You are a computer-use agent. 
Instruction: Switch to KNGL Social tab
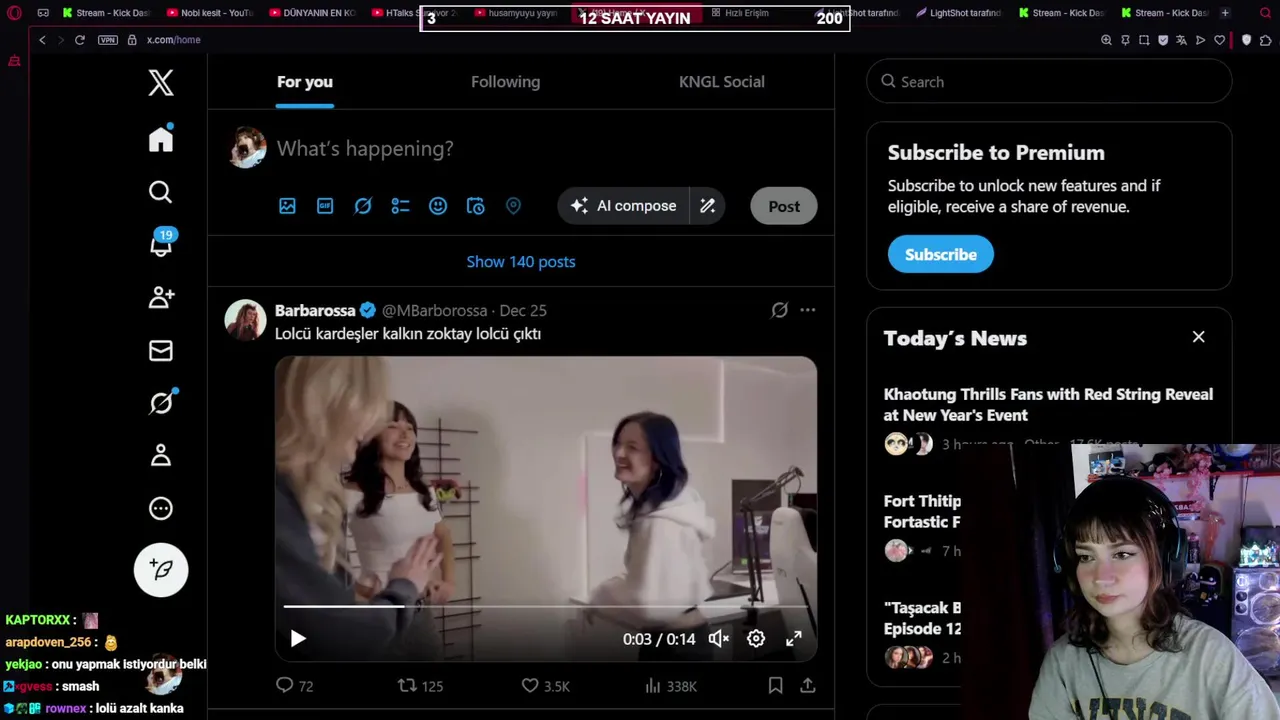(x=722, y=82)
